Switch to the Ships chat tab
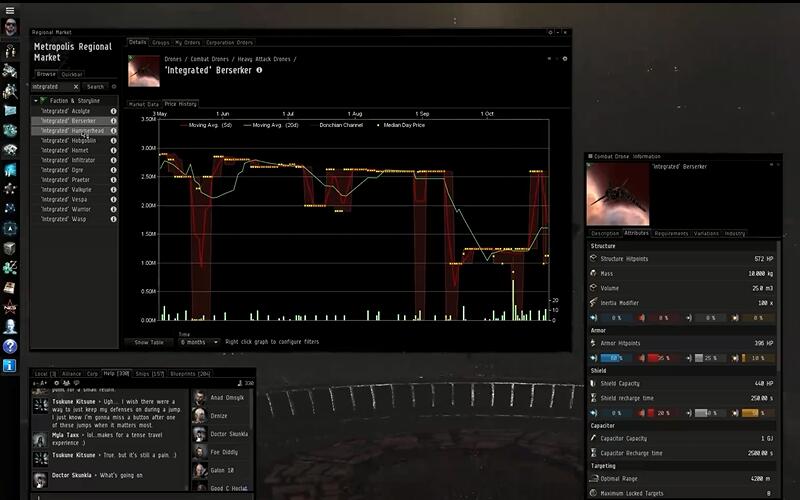 tap(149, 374)
